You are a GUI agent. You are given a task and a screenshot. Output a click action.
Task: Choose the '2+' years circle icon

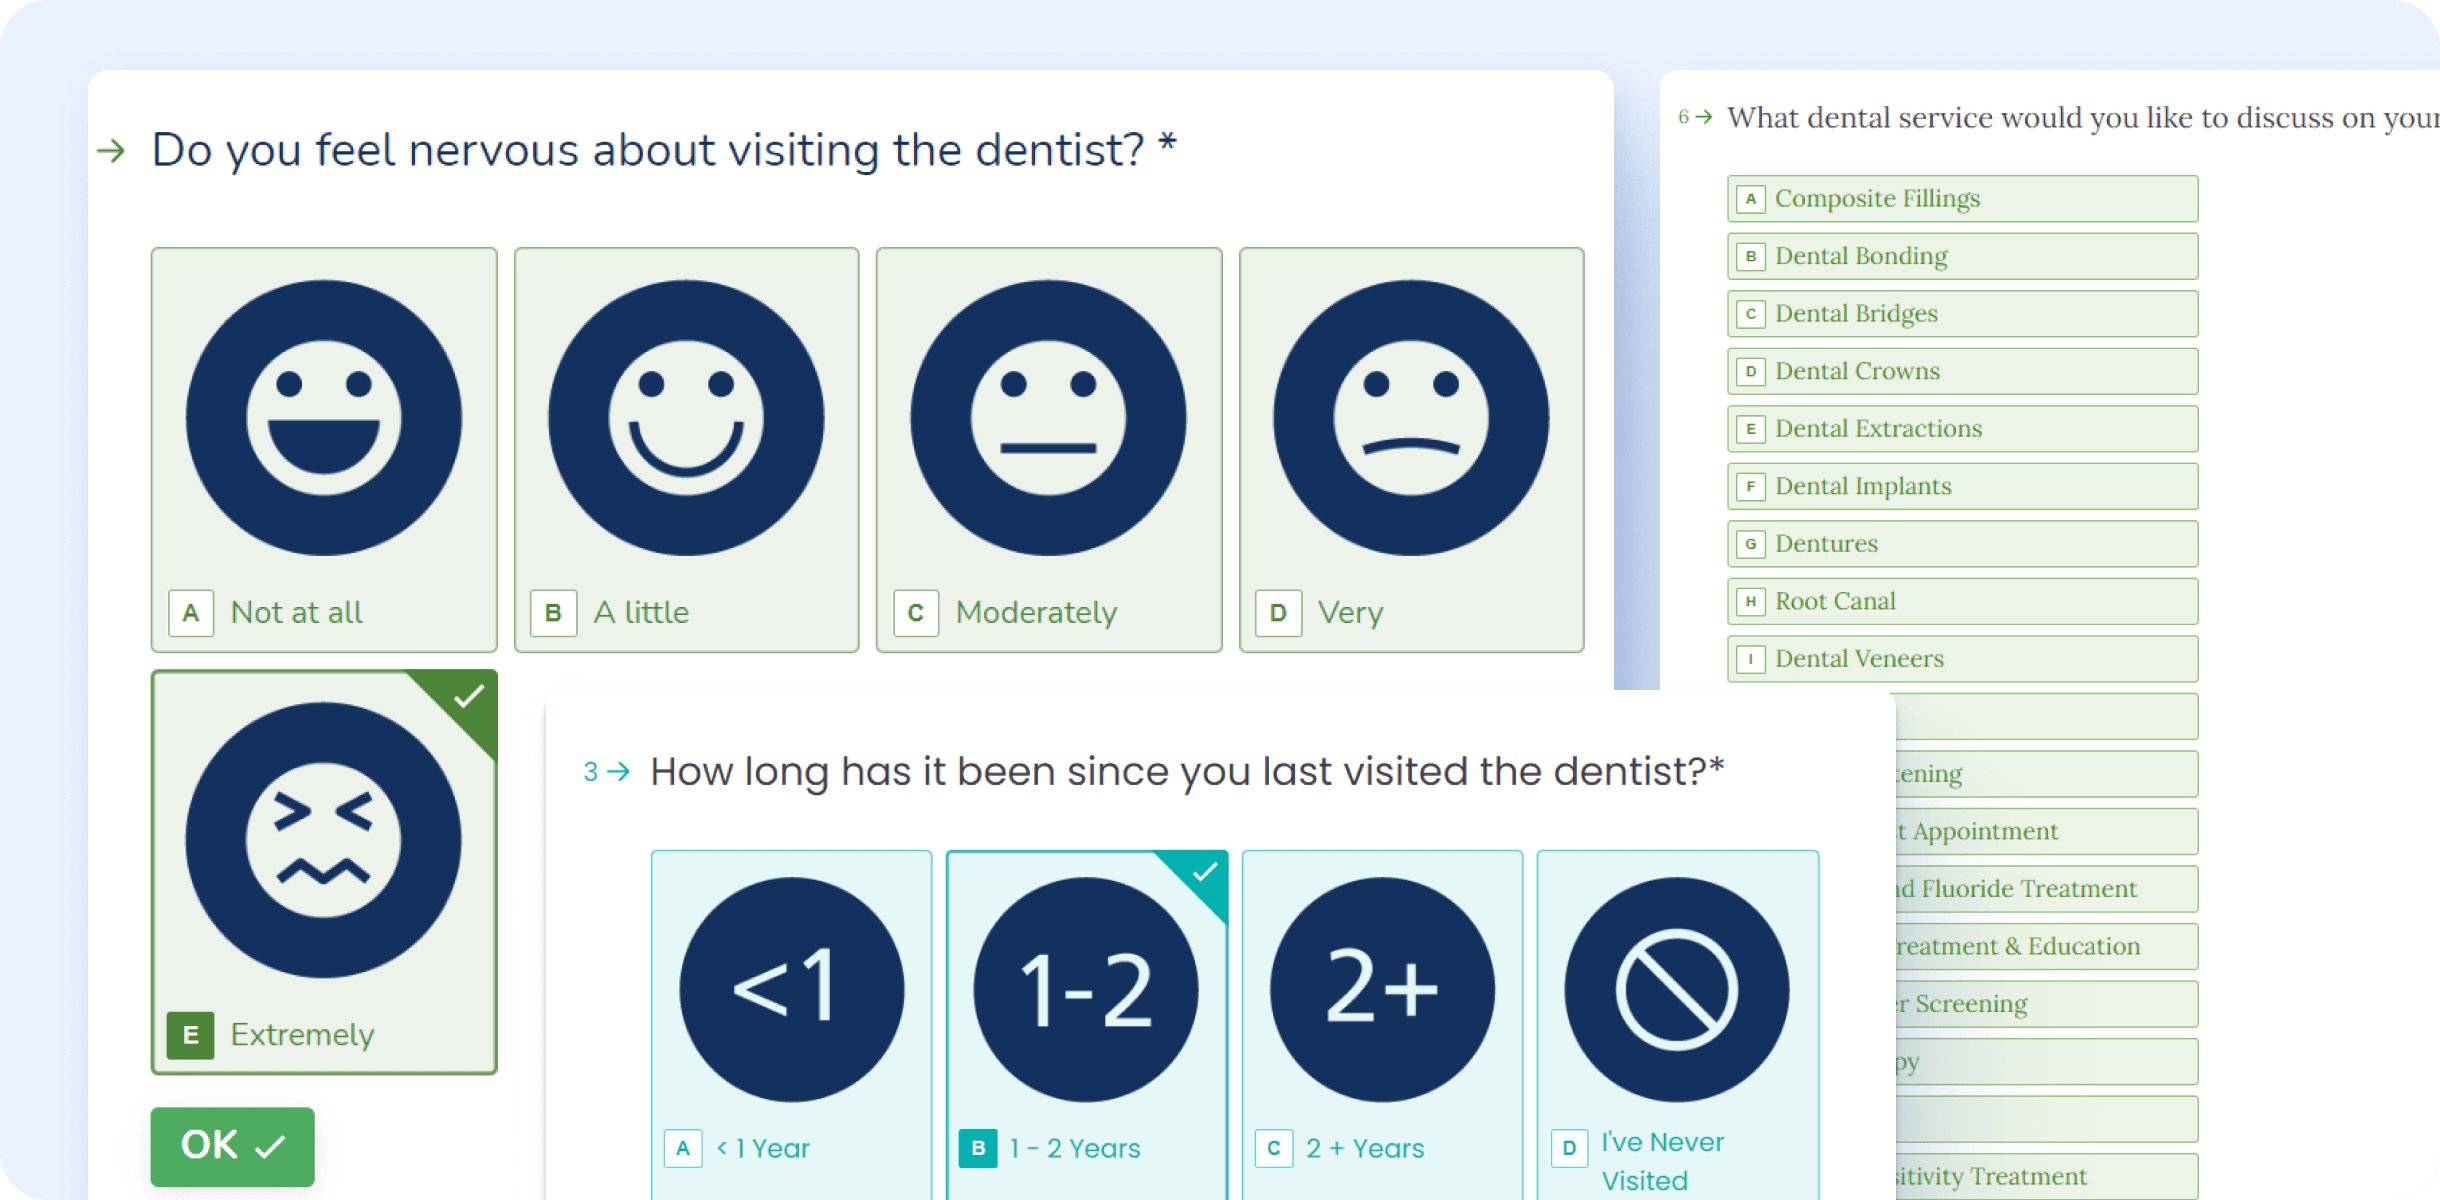click(1382, 990)
